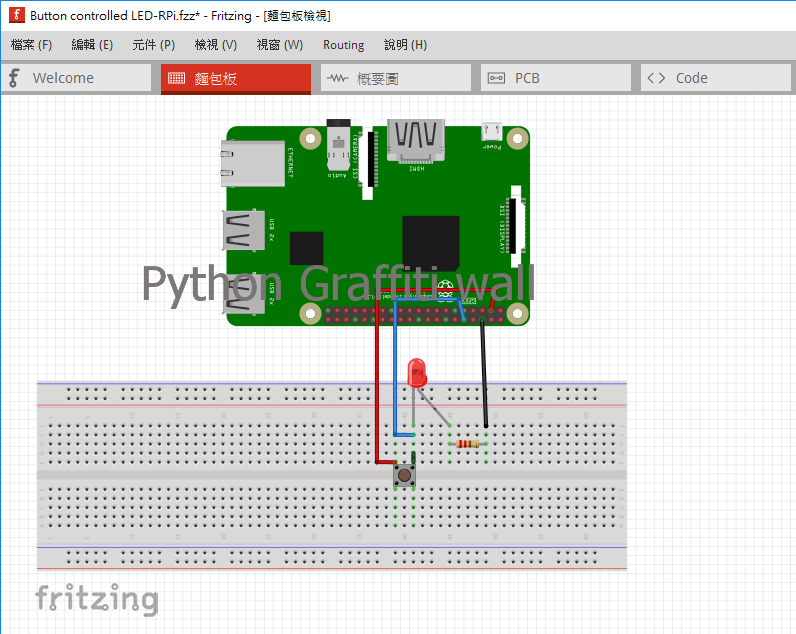The height and width of the screenshot is (634, 796).
Task: Select the upper USB 2x port
Action: pos(244,230)
